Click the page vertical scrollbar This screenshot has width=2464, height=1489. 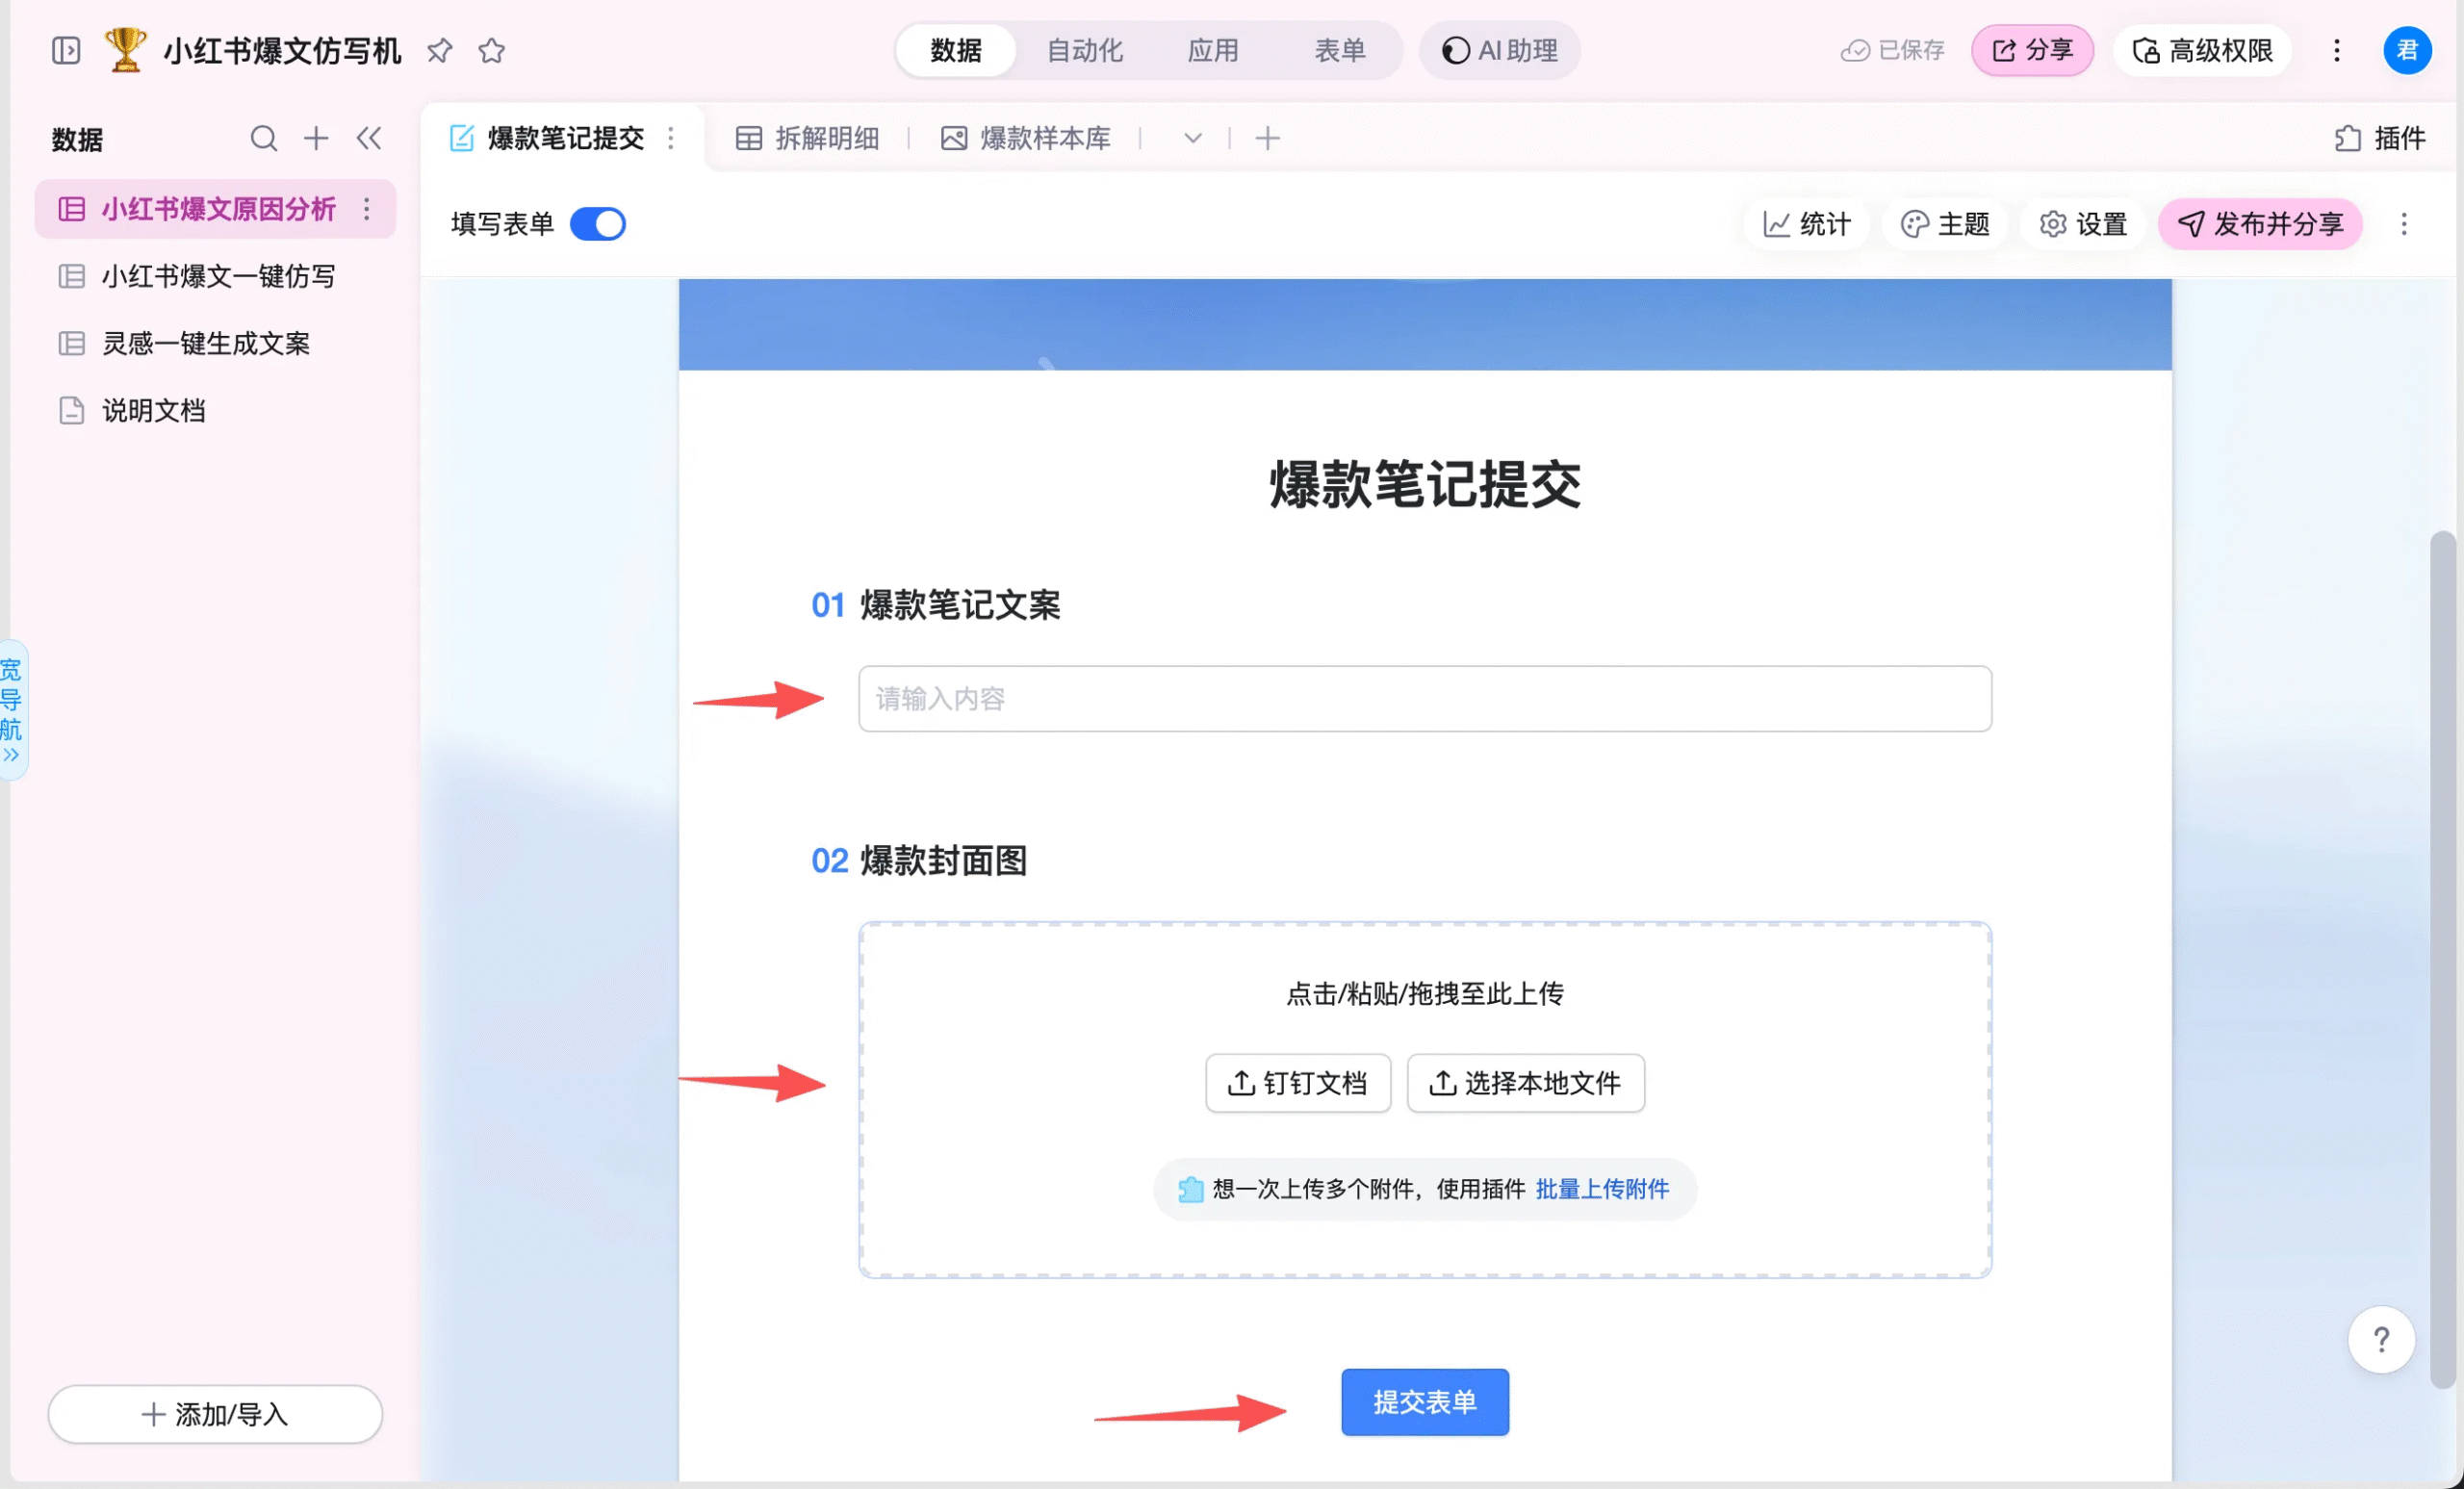click(2443, 960)
